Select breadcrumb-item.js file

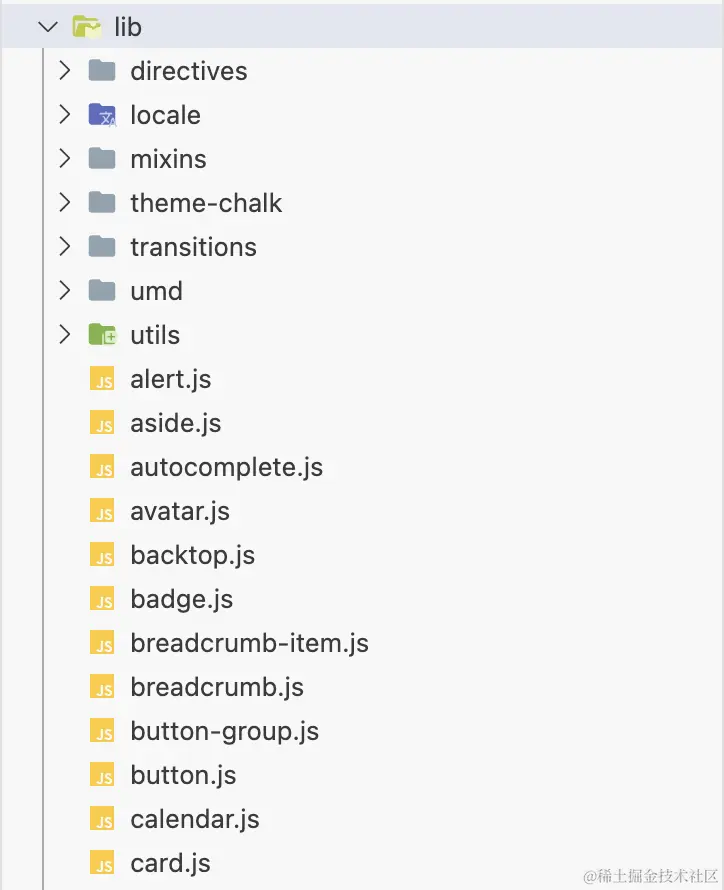click(249, 644)
